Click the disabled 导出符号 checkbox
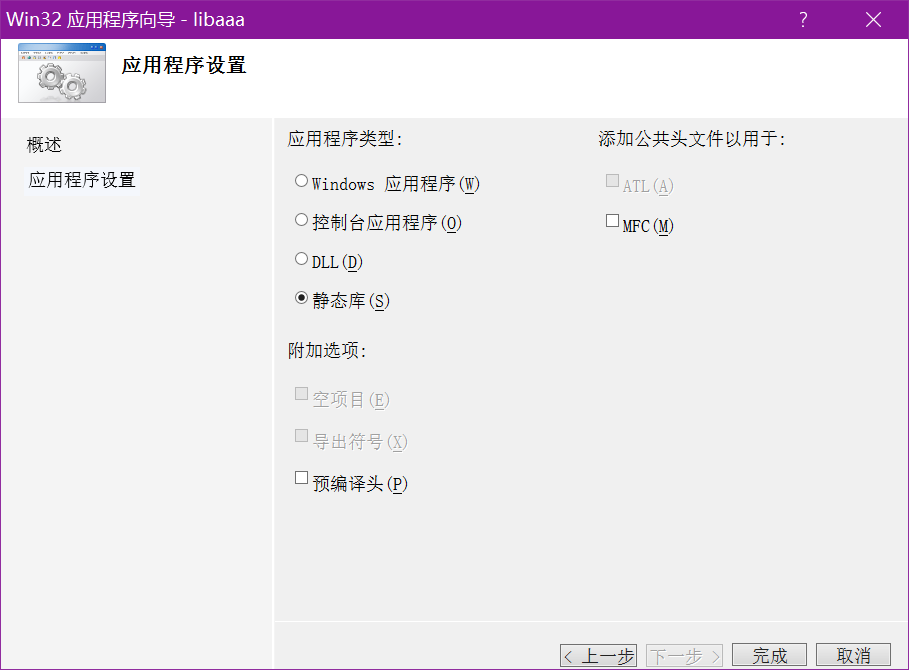The width and height of the screenshot is (909, 670). 301,437
